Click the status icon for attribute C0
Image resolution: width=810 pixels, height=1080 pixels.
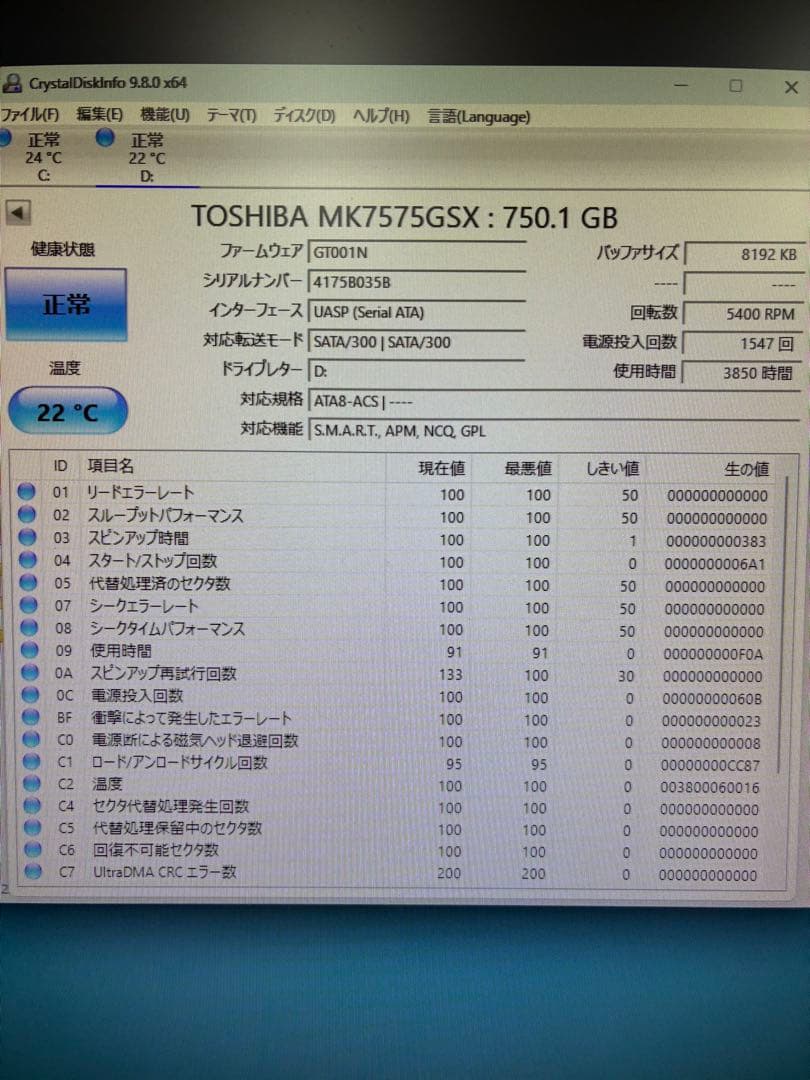[31, 740]
